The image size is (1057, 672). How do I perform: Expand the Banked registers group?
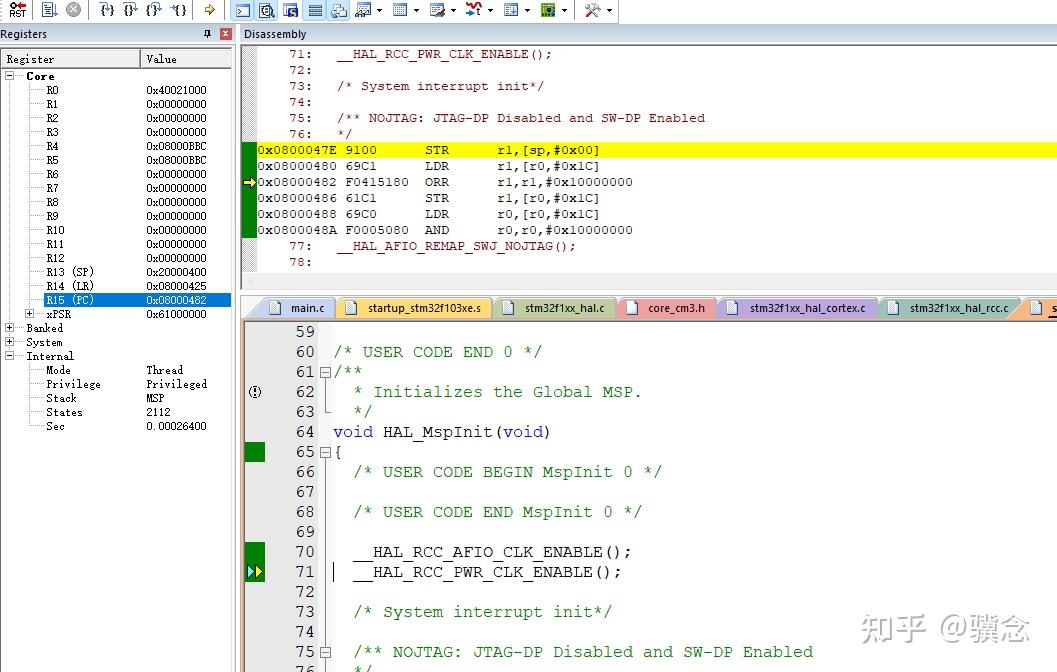coord(10,328)
